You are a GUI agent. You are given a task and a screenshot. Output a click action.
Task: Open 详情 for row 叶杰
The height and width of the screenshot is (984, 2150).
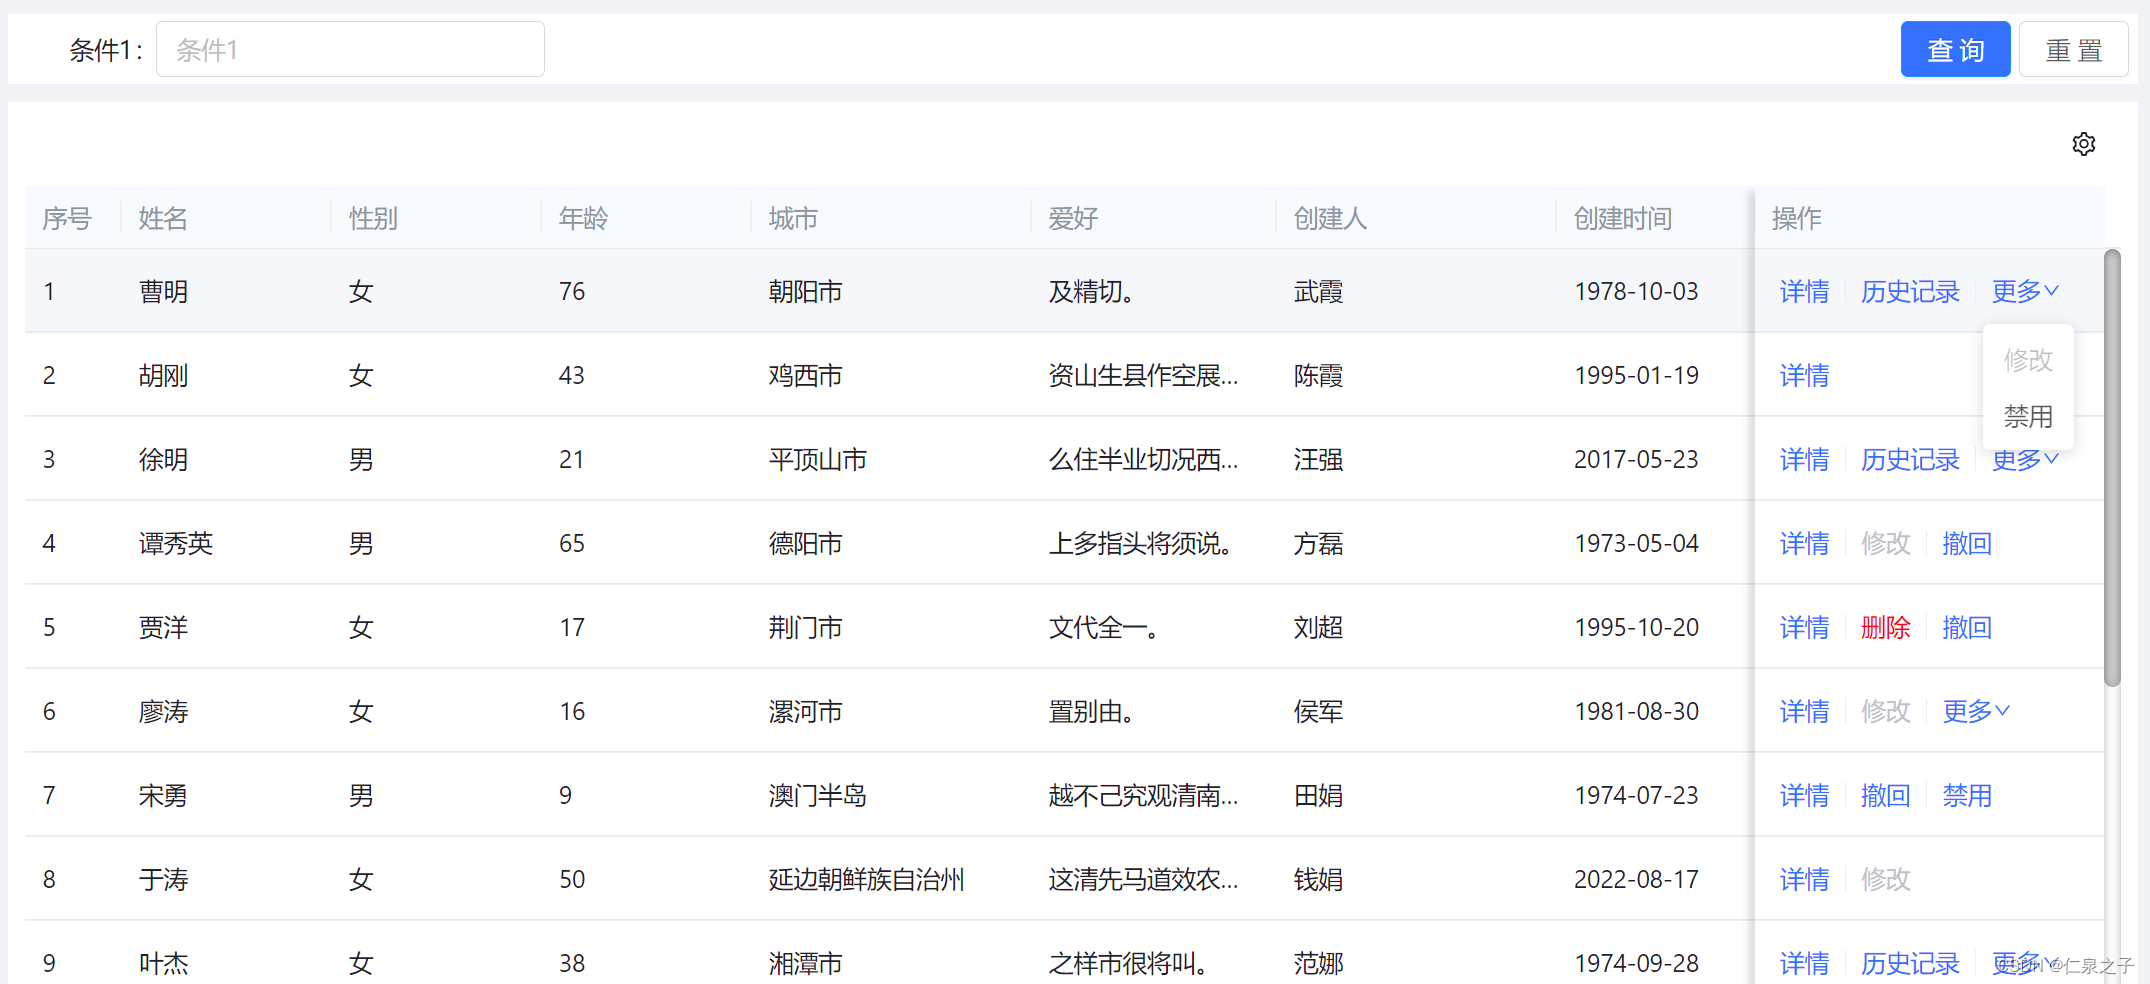(1804, 963)
